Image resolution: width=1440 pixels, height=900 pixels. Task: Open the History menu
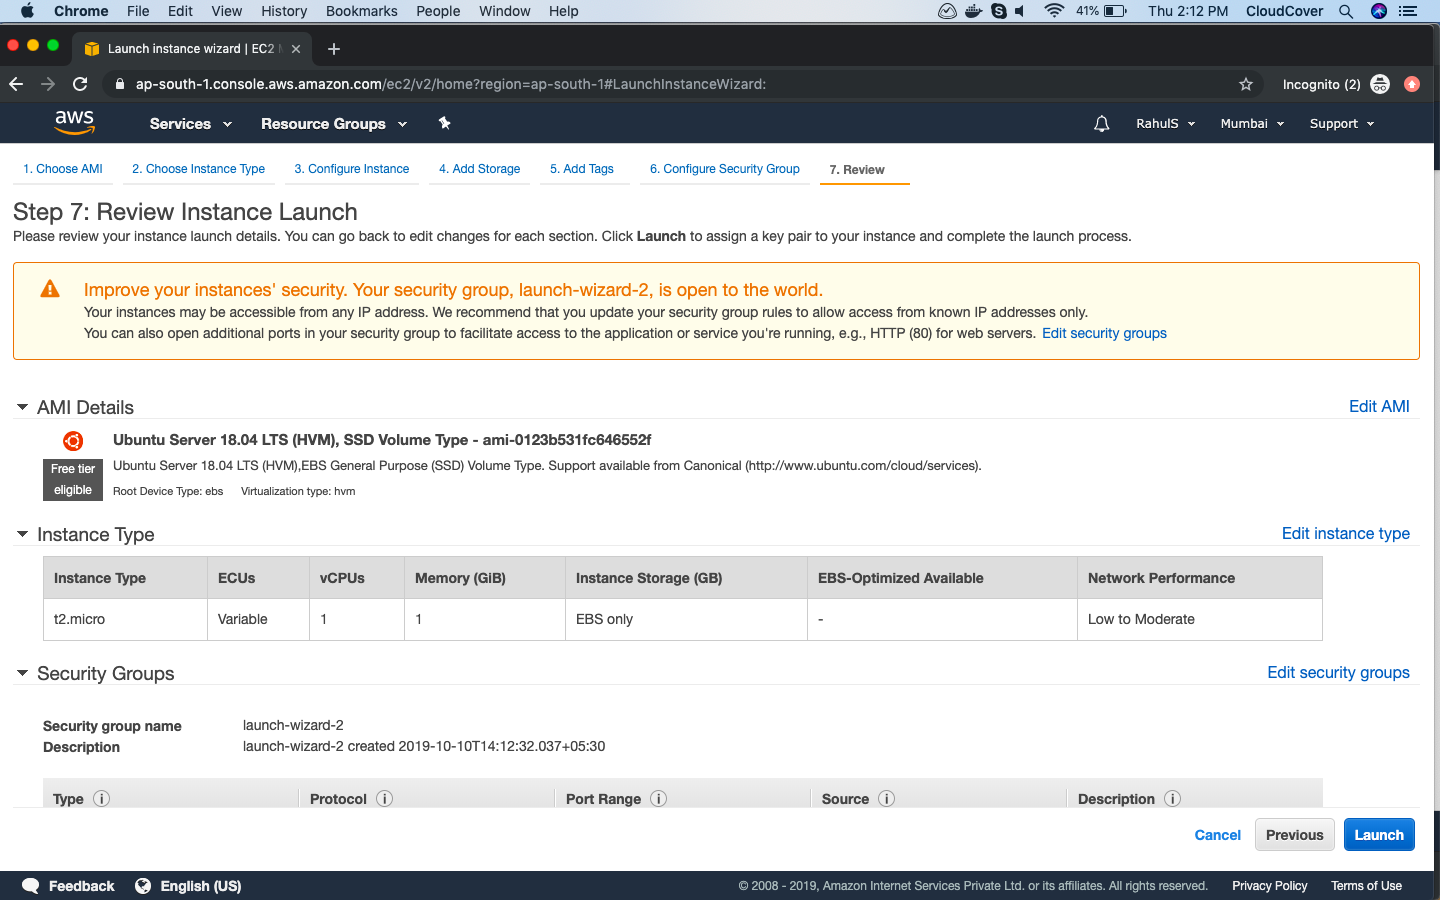tap(284, 11)
